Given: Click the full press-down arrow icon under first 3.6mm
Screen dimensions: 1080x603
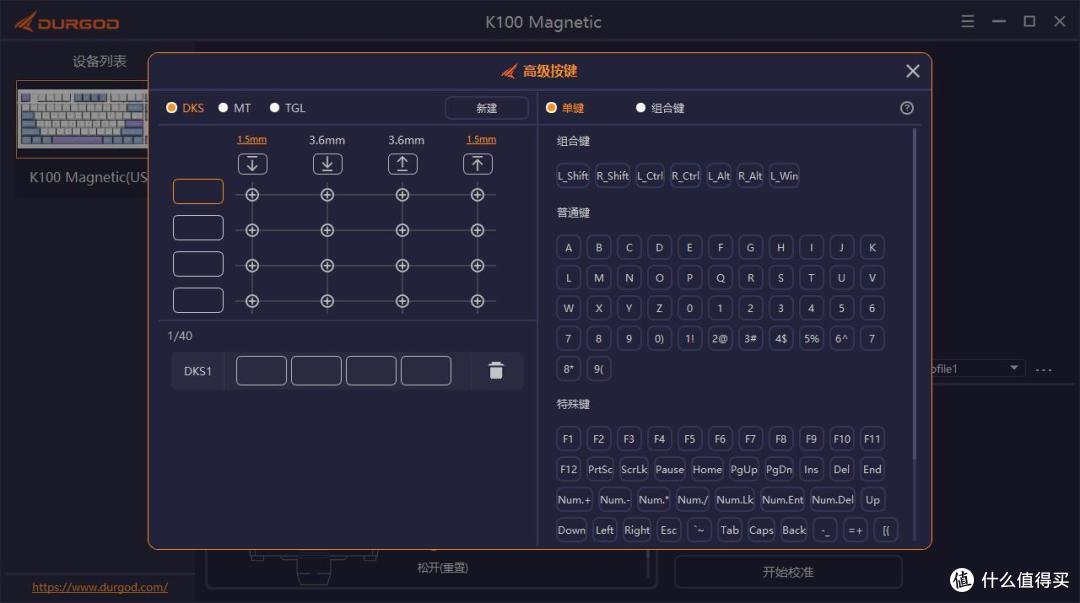Looking at the screenshot, I should point(327,164).
